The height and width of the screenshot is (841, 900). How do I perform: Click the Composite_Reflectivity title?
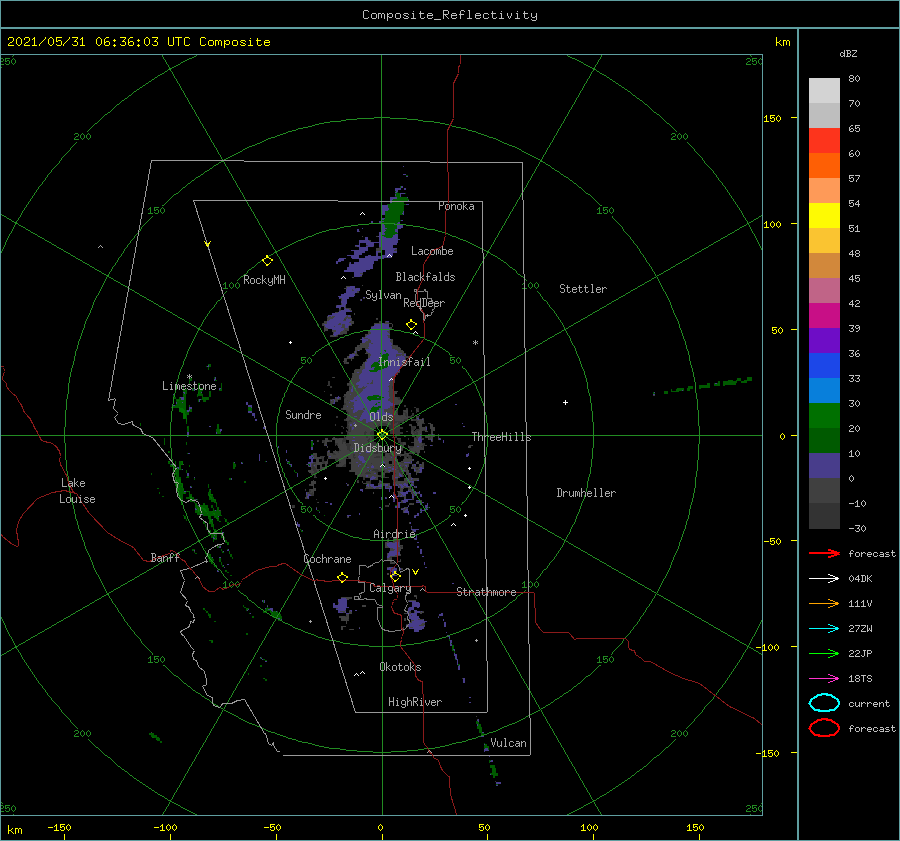(450, 15)
